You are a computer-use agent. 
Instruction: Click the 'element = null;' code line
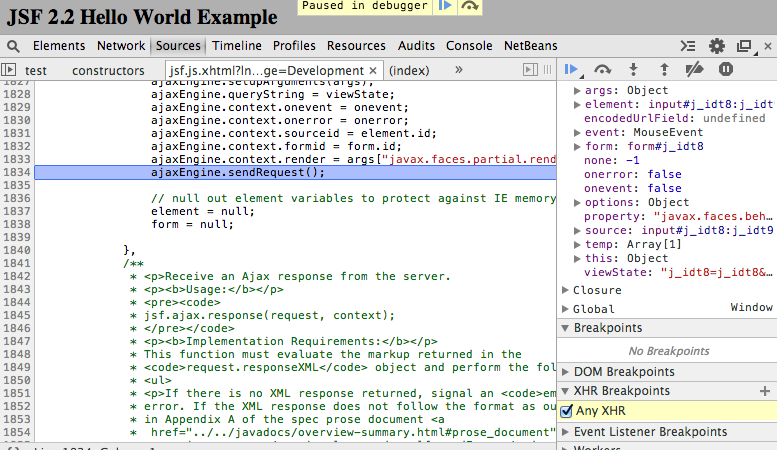click(203, 211)
